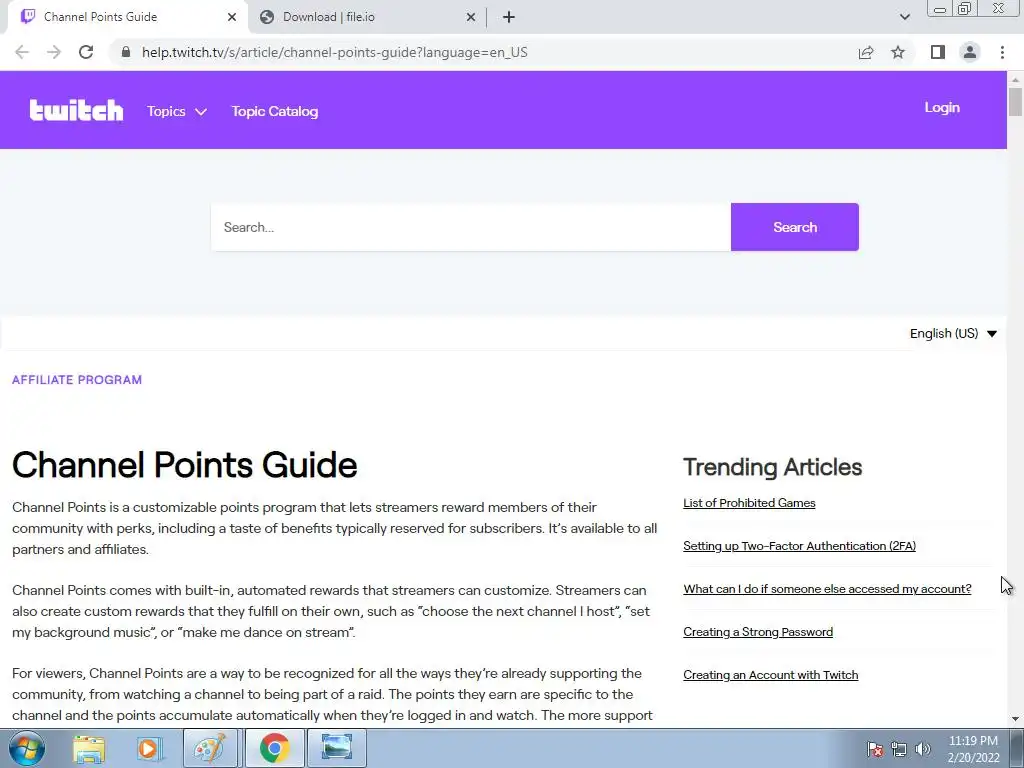Screen dimensions: 1024x768
Task: Click the Twitch logo in header
Action: coord(76,110)
